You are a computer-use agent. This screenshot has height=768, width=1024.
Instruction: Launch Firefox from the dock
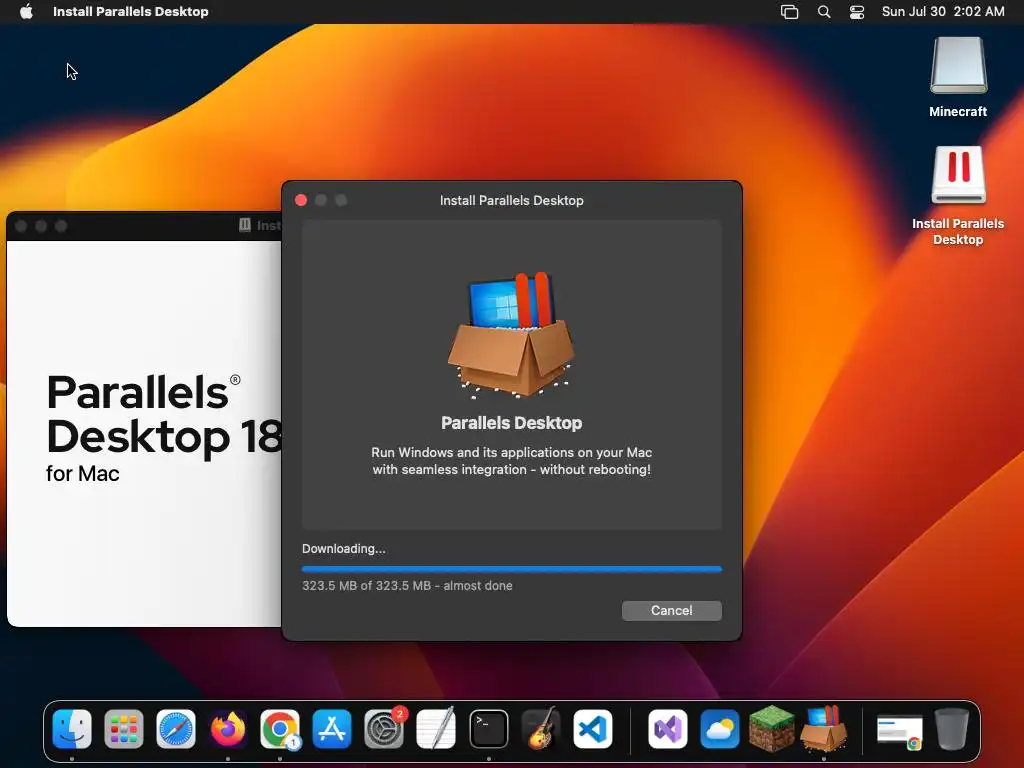pos(228,729)
